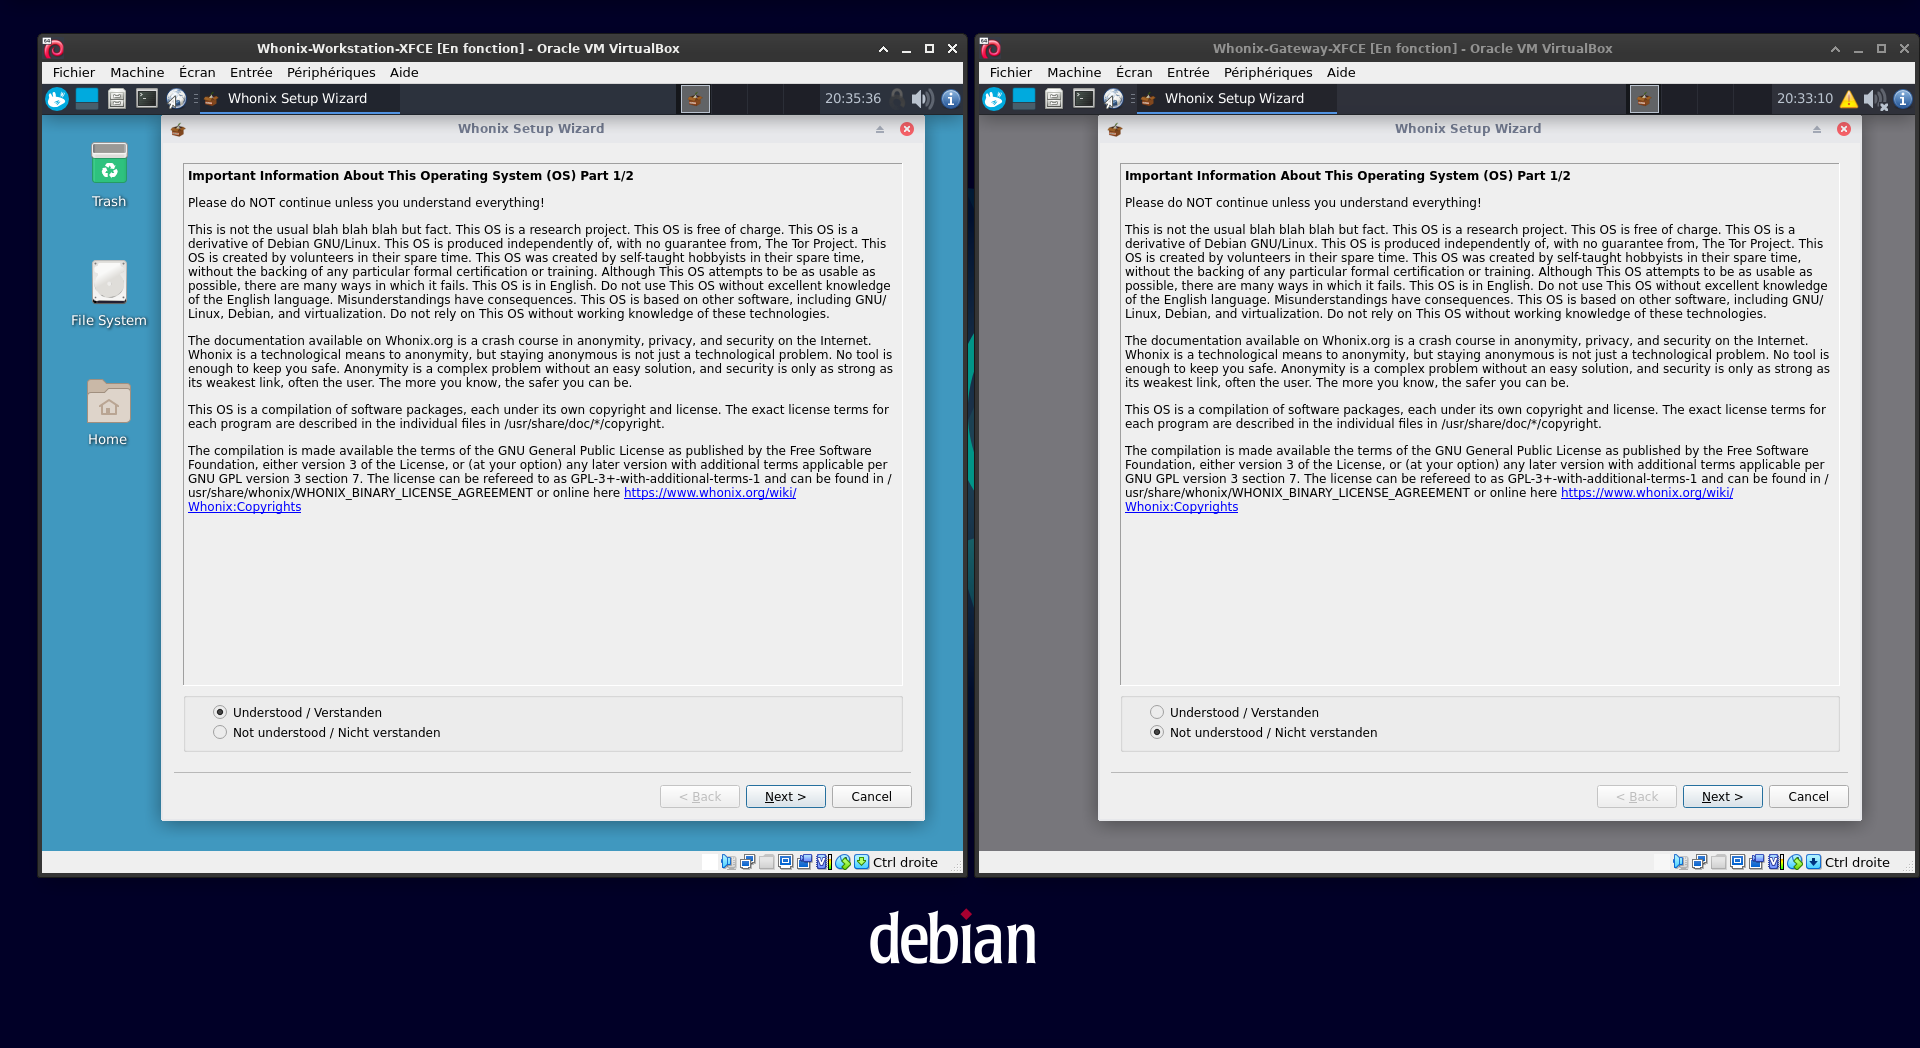Click Show Desktop icon in Workstation panel
Viewport: 1920px width, 1048px height.
[87, 98]
